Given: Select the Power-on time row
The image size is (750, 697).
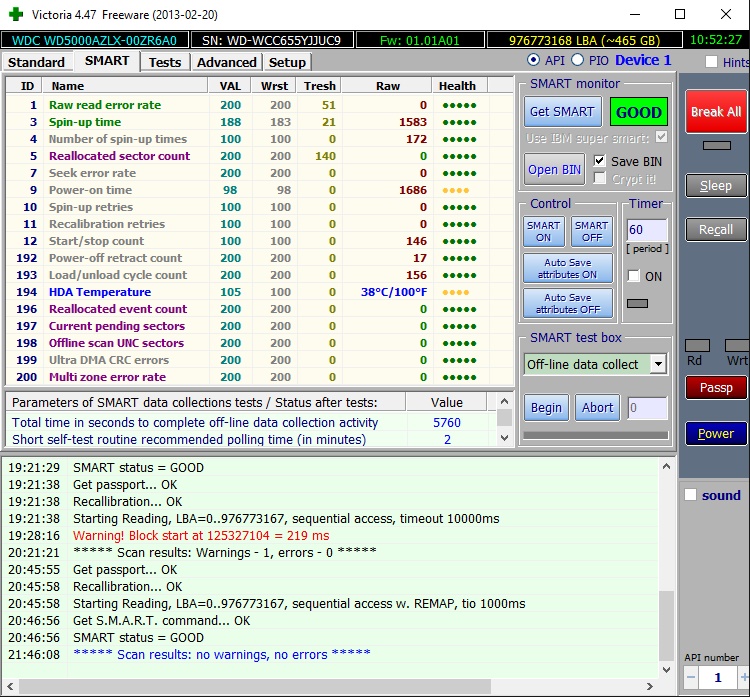Looking at the screenshot, I should point(260,190).
